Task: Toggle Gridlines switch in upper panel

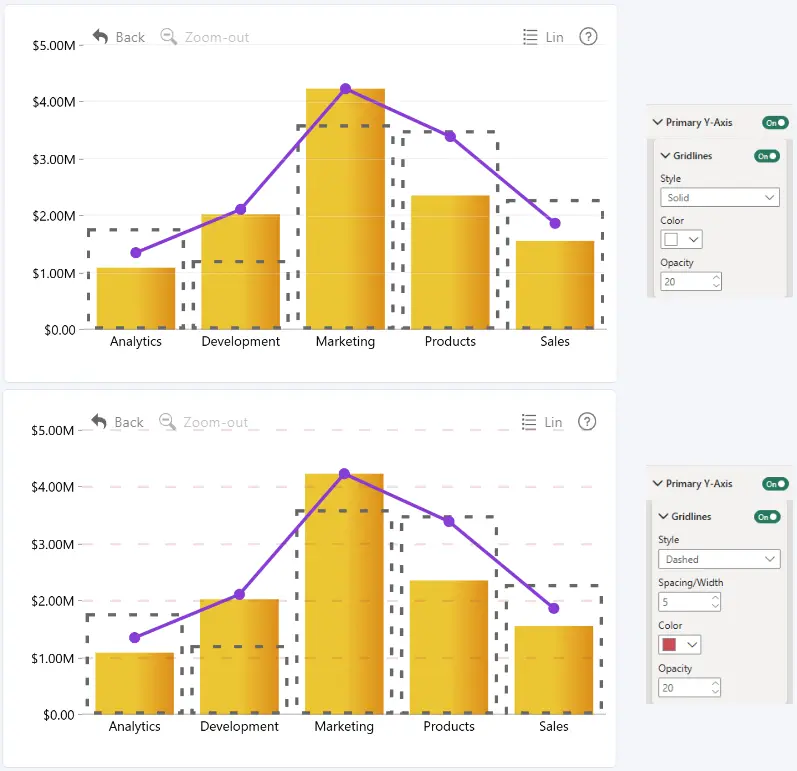Action: (x=767, y=156)
